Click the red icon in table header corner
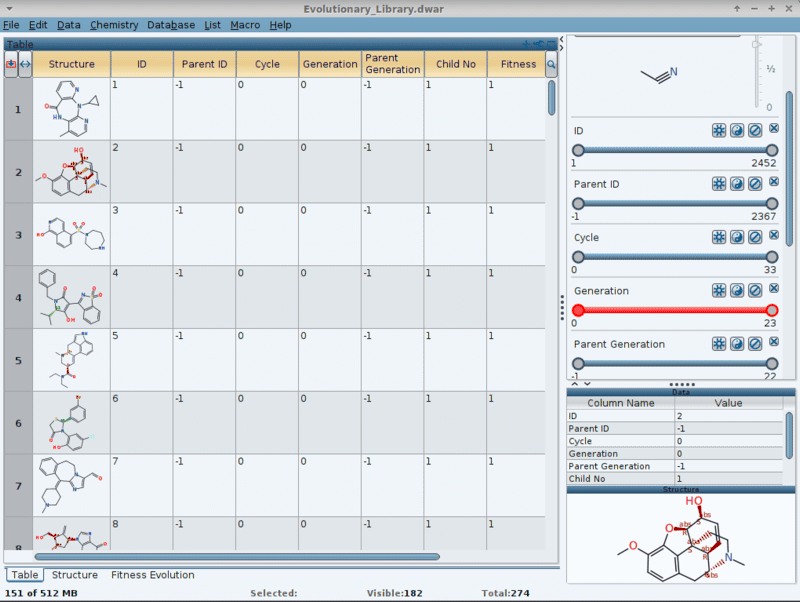 (x=11, y=64)
